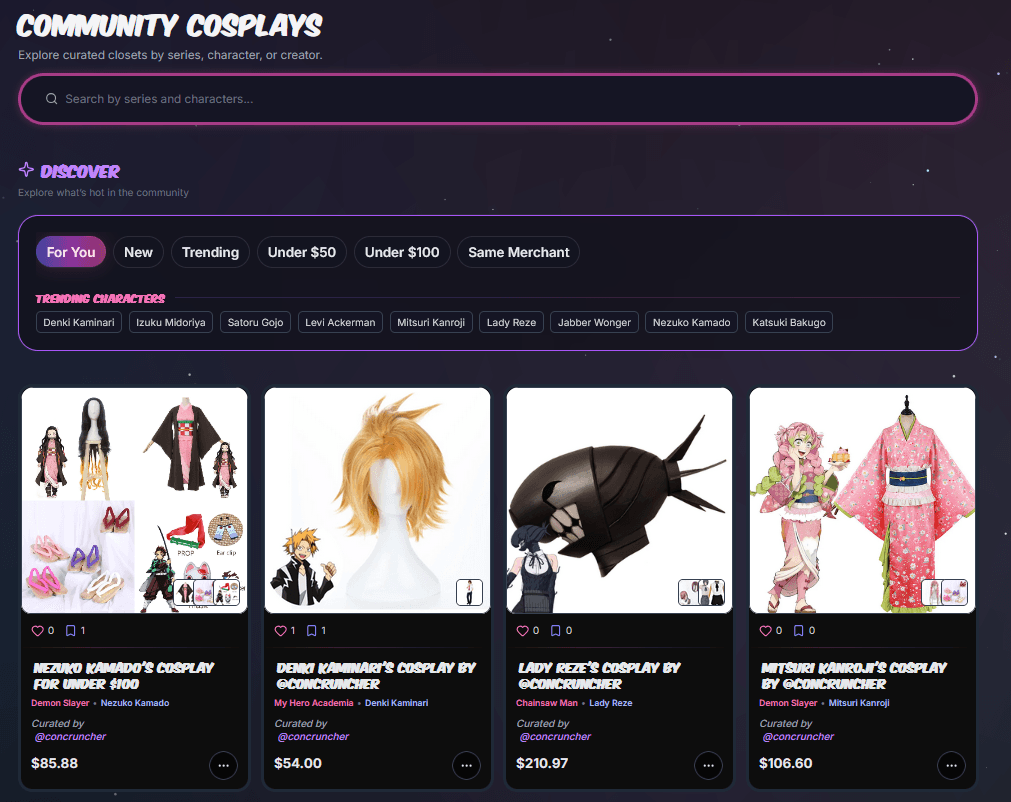Click the small item thumbnail on Denki wig image
This screenshot has width=1011, height=802.
pos(469,592)
